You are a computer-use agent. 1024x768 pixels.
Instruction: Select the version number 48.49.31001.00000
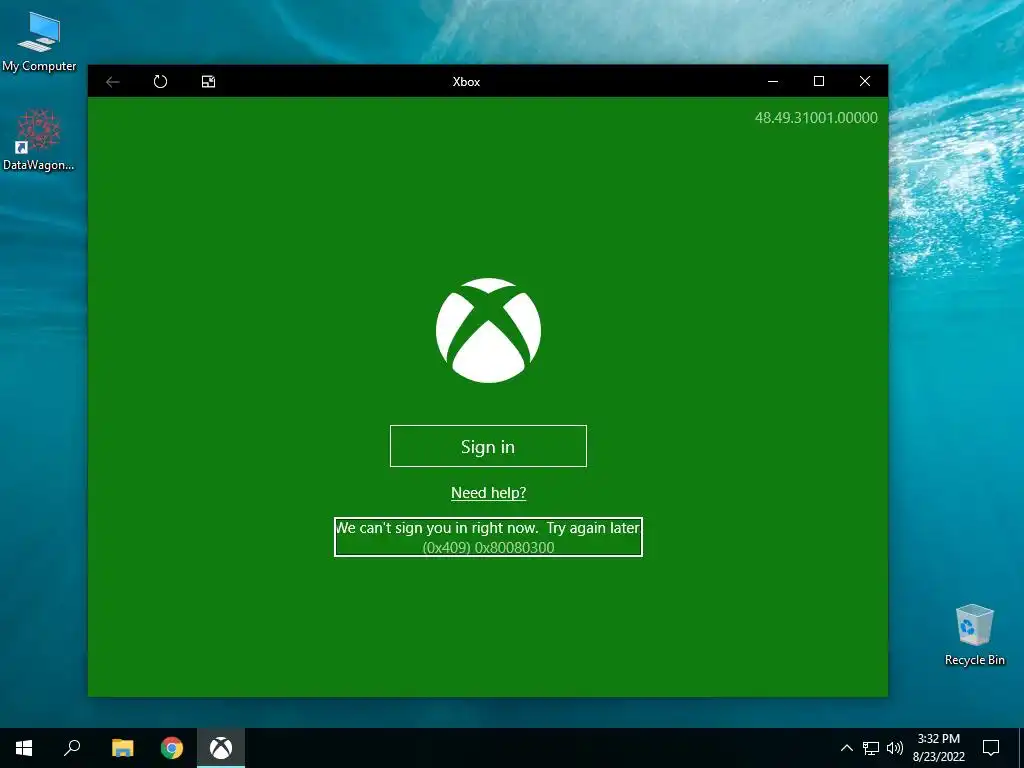tap(816, 118)
